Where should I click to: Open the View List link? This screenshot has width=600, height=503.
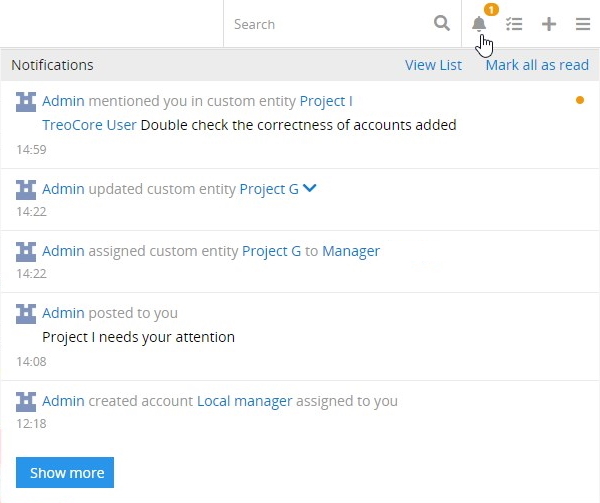433,65
